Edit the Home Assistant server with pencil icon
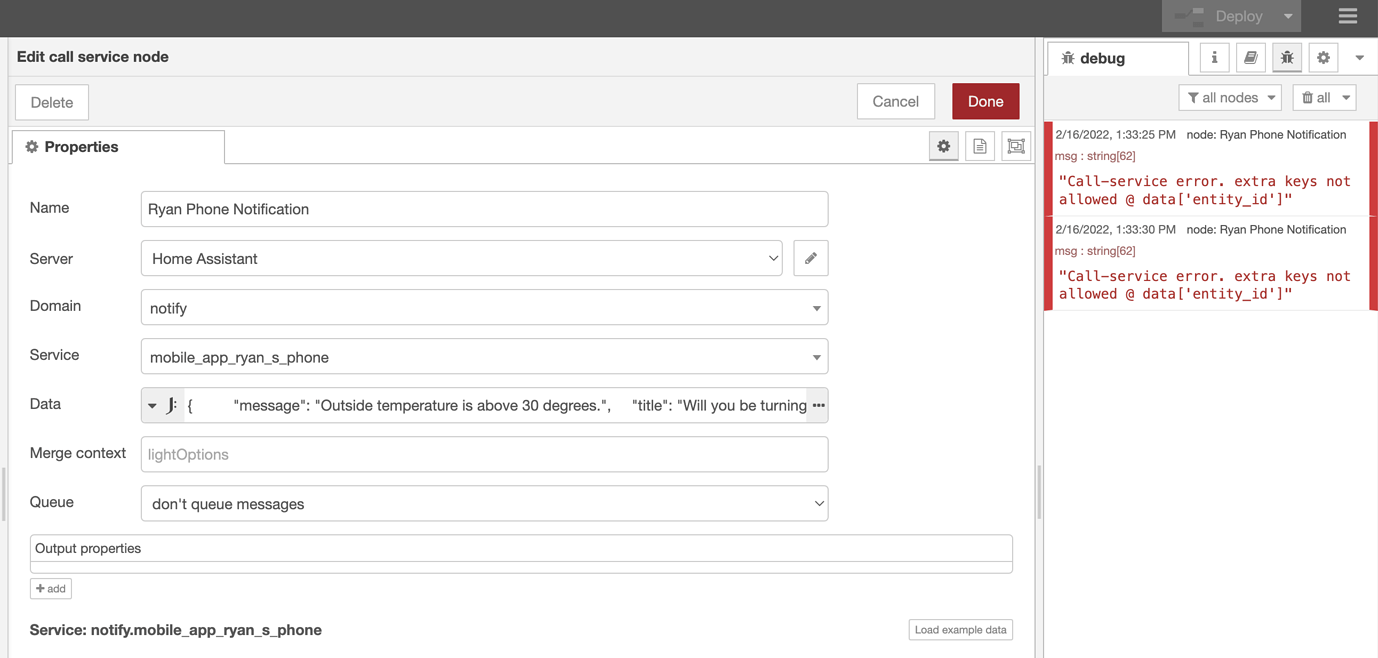The height and width of the screenshot is (658, 1378). 810,257
